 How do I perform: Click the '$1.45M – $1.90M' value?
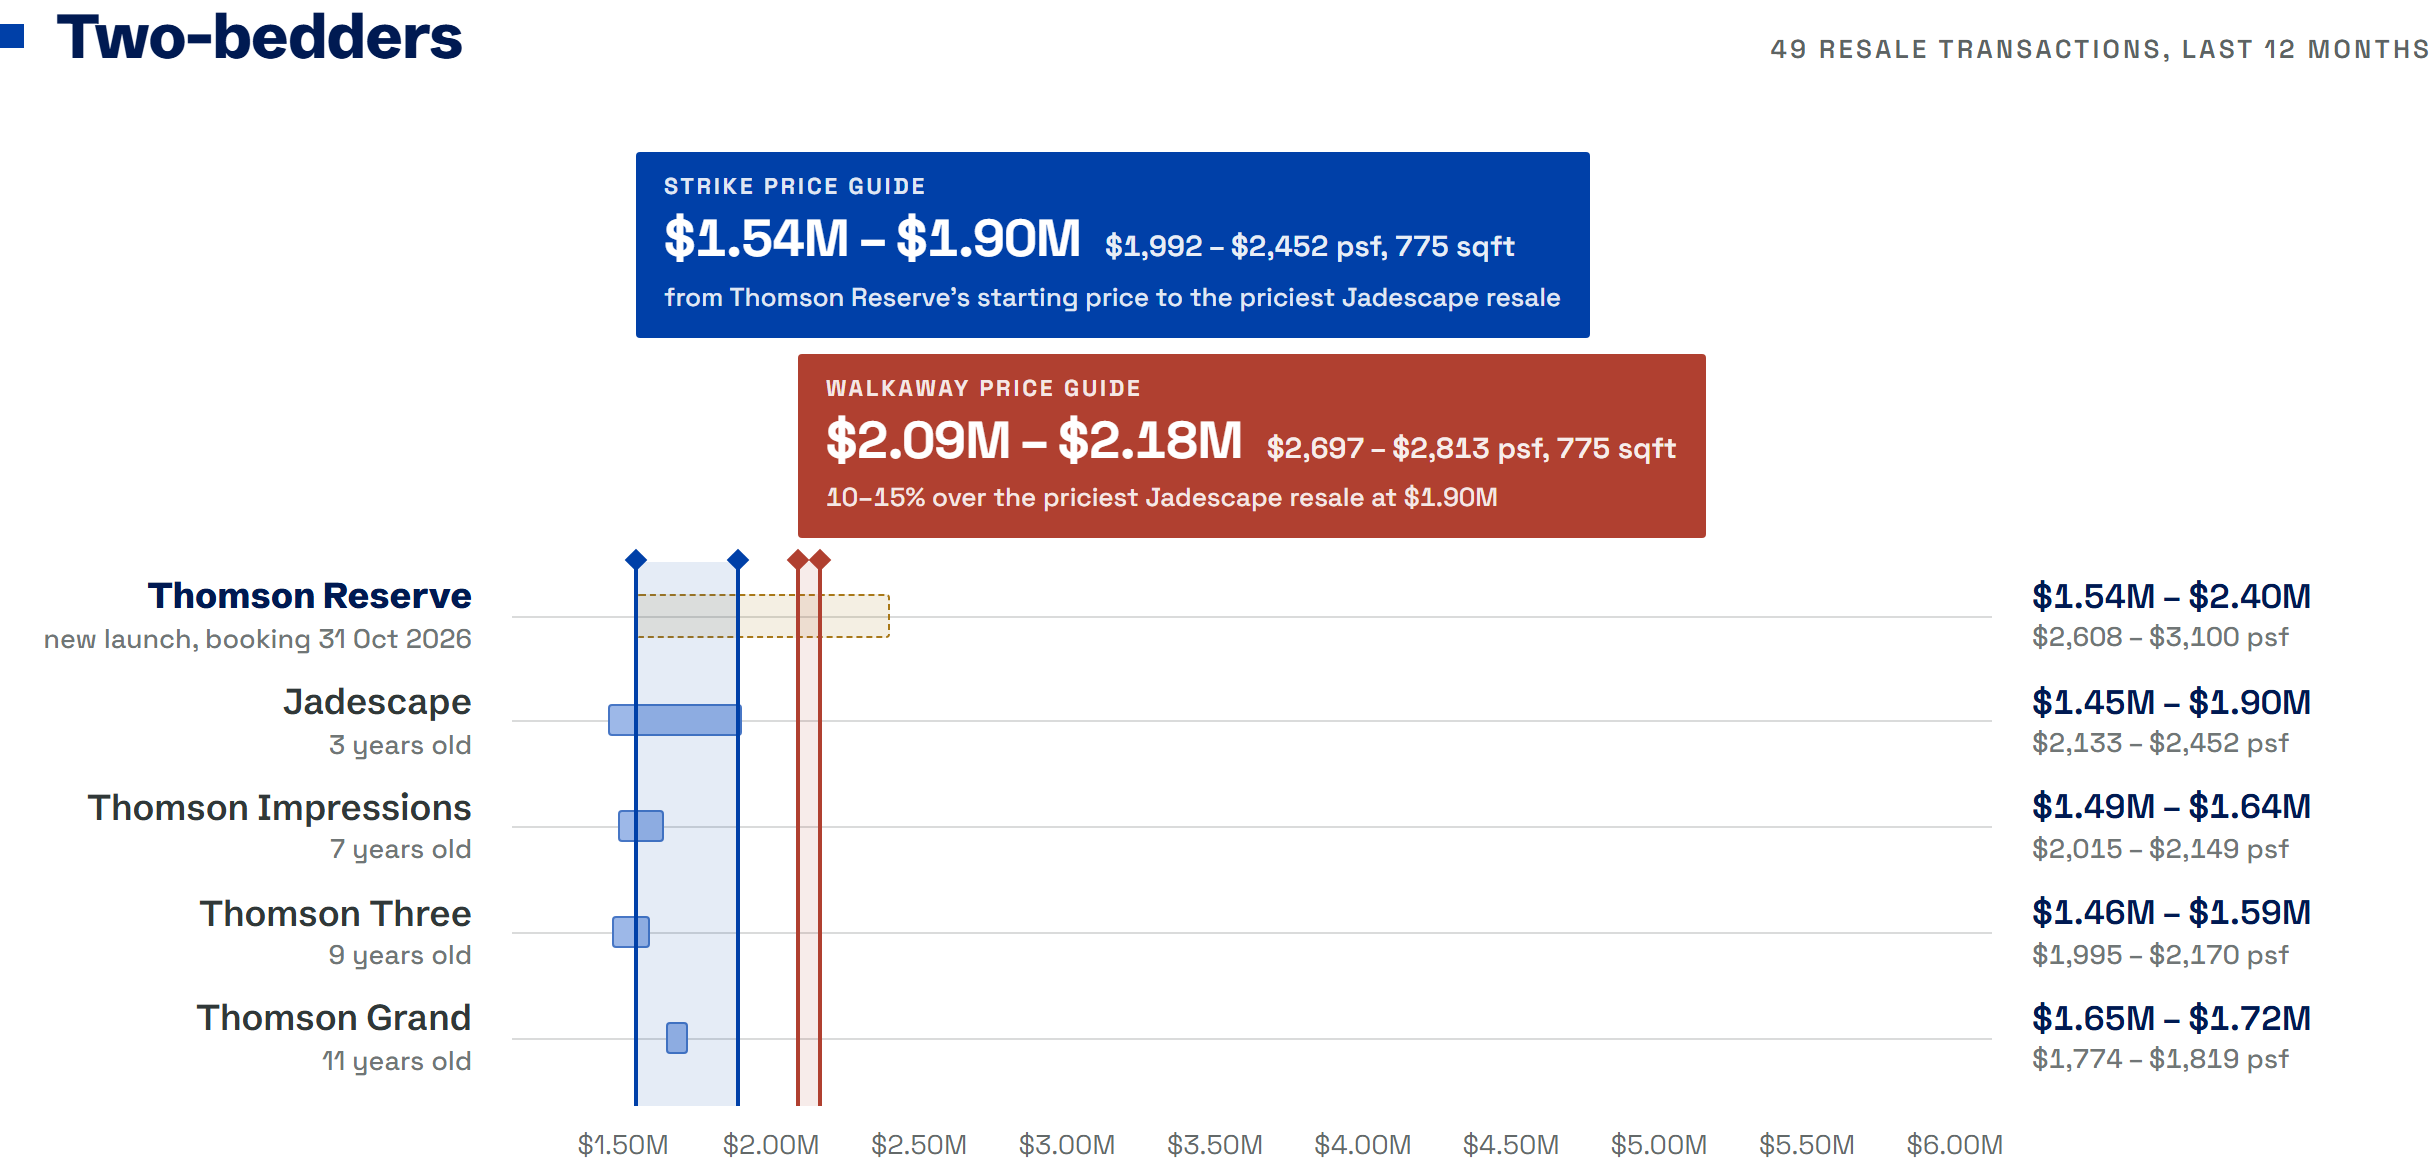click(x=2171, y=702)
